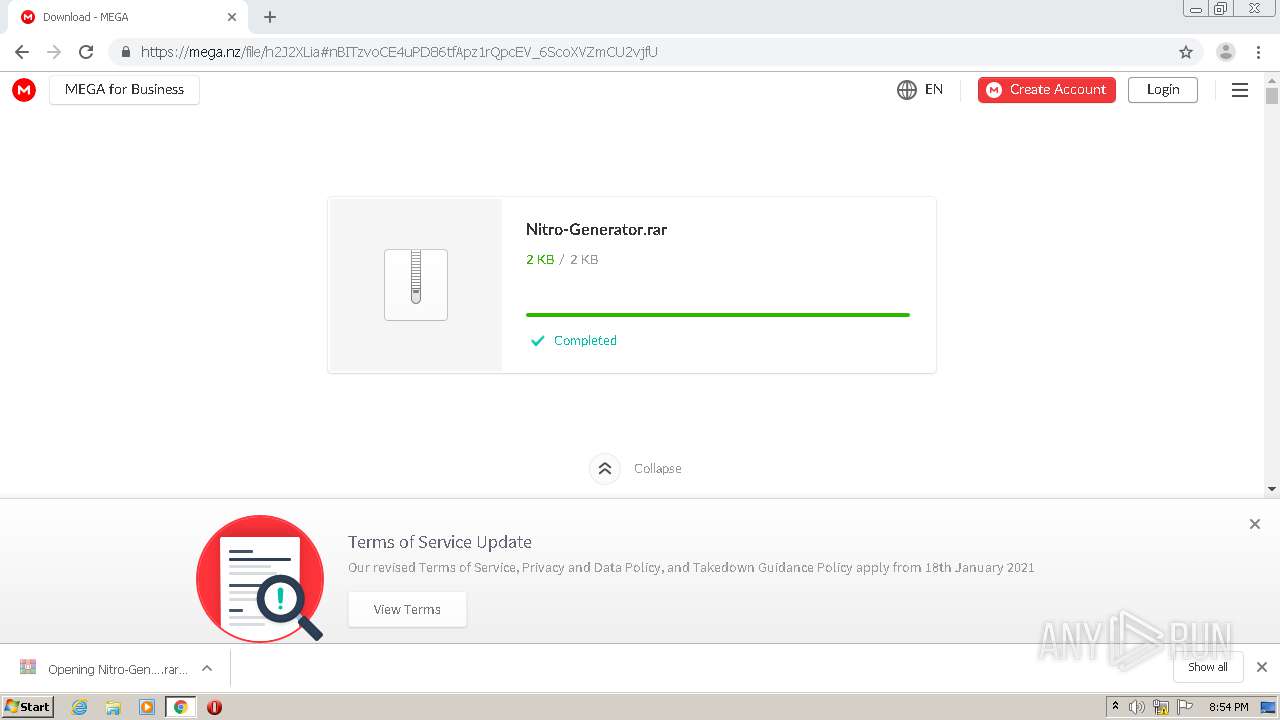Collapse the section with double-chevron icon
Image resolution: width=1280 pixels, height=720 pixels.
tap(605, 468)
